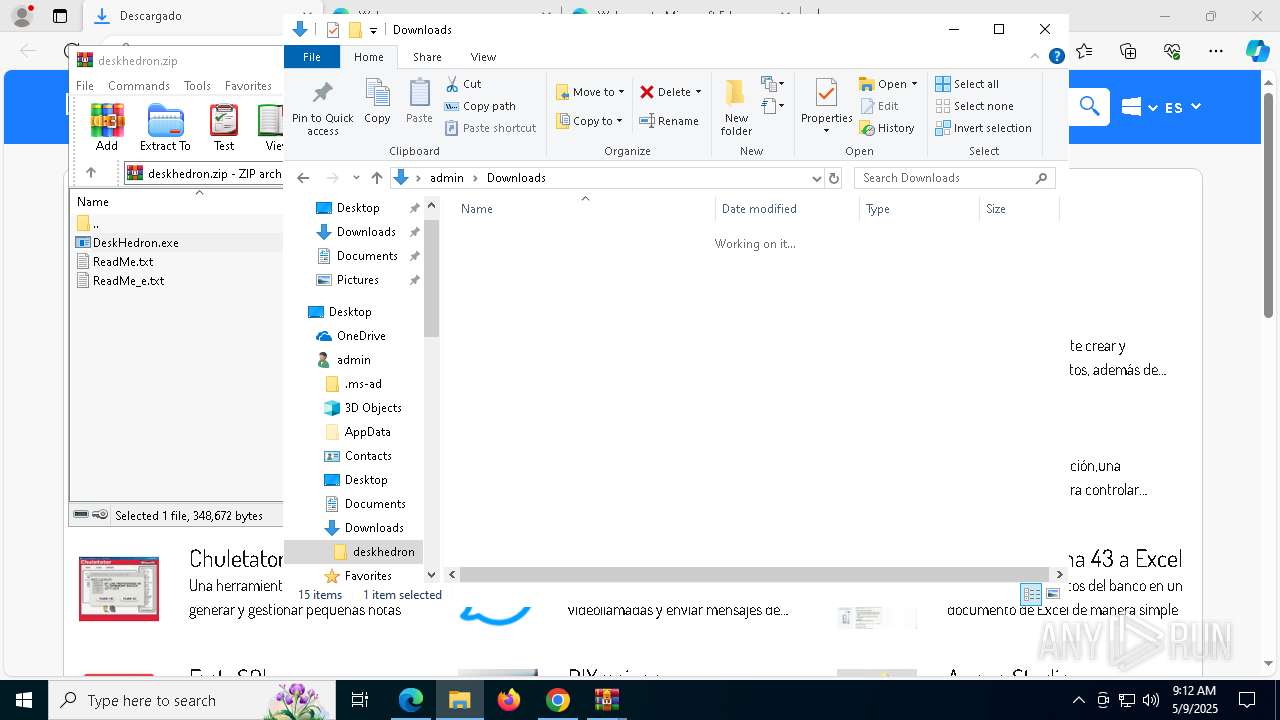This screenshot has width=1280, height=720.
Task: Click the Search Downloads field
Action: (x=955, y=178)
